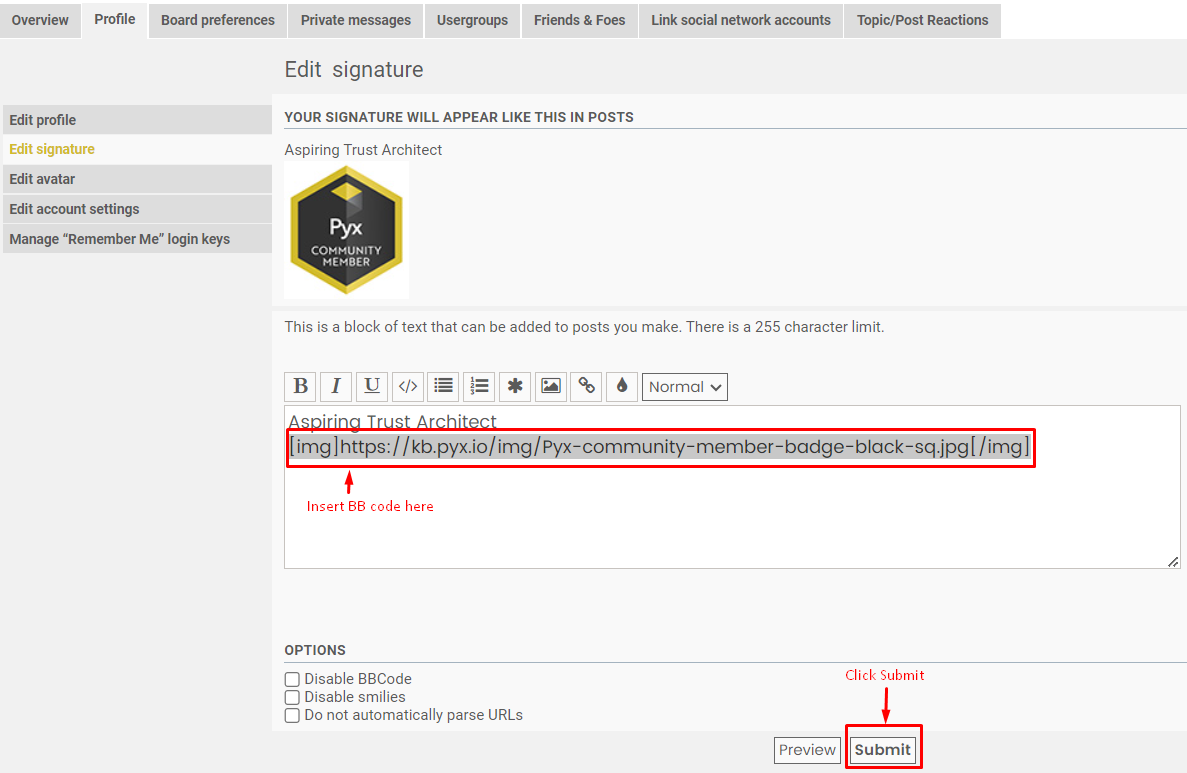Toggle bold formatting in the signature editor

(300, 387)
